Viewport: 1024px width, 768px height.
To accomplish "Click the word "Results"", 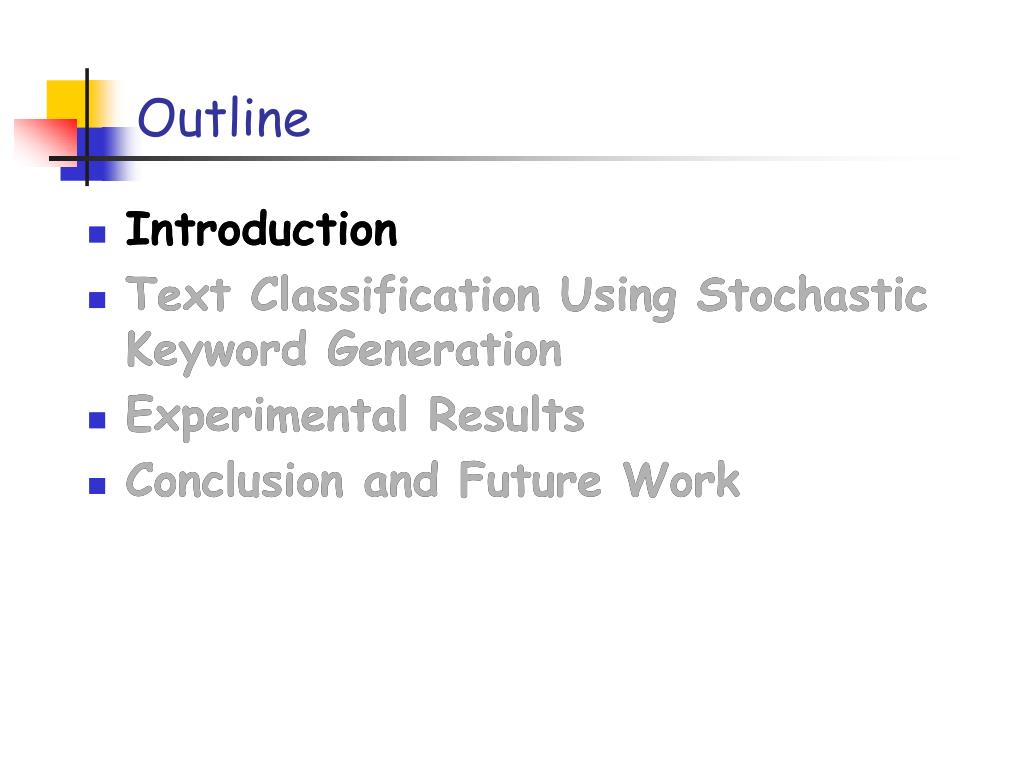I will [x=506, y=414].
